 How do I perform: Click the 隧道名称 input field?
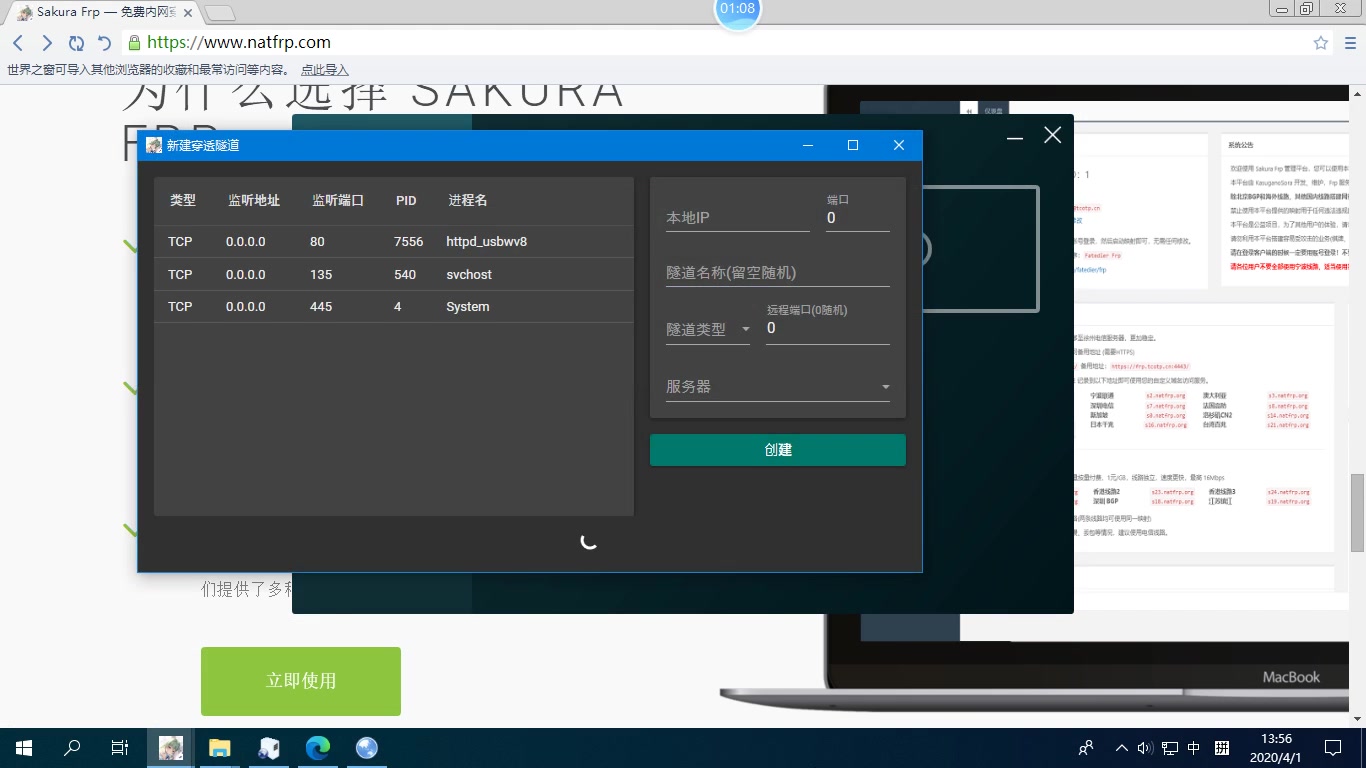pos(778,272)
